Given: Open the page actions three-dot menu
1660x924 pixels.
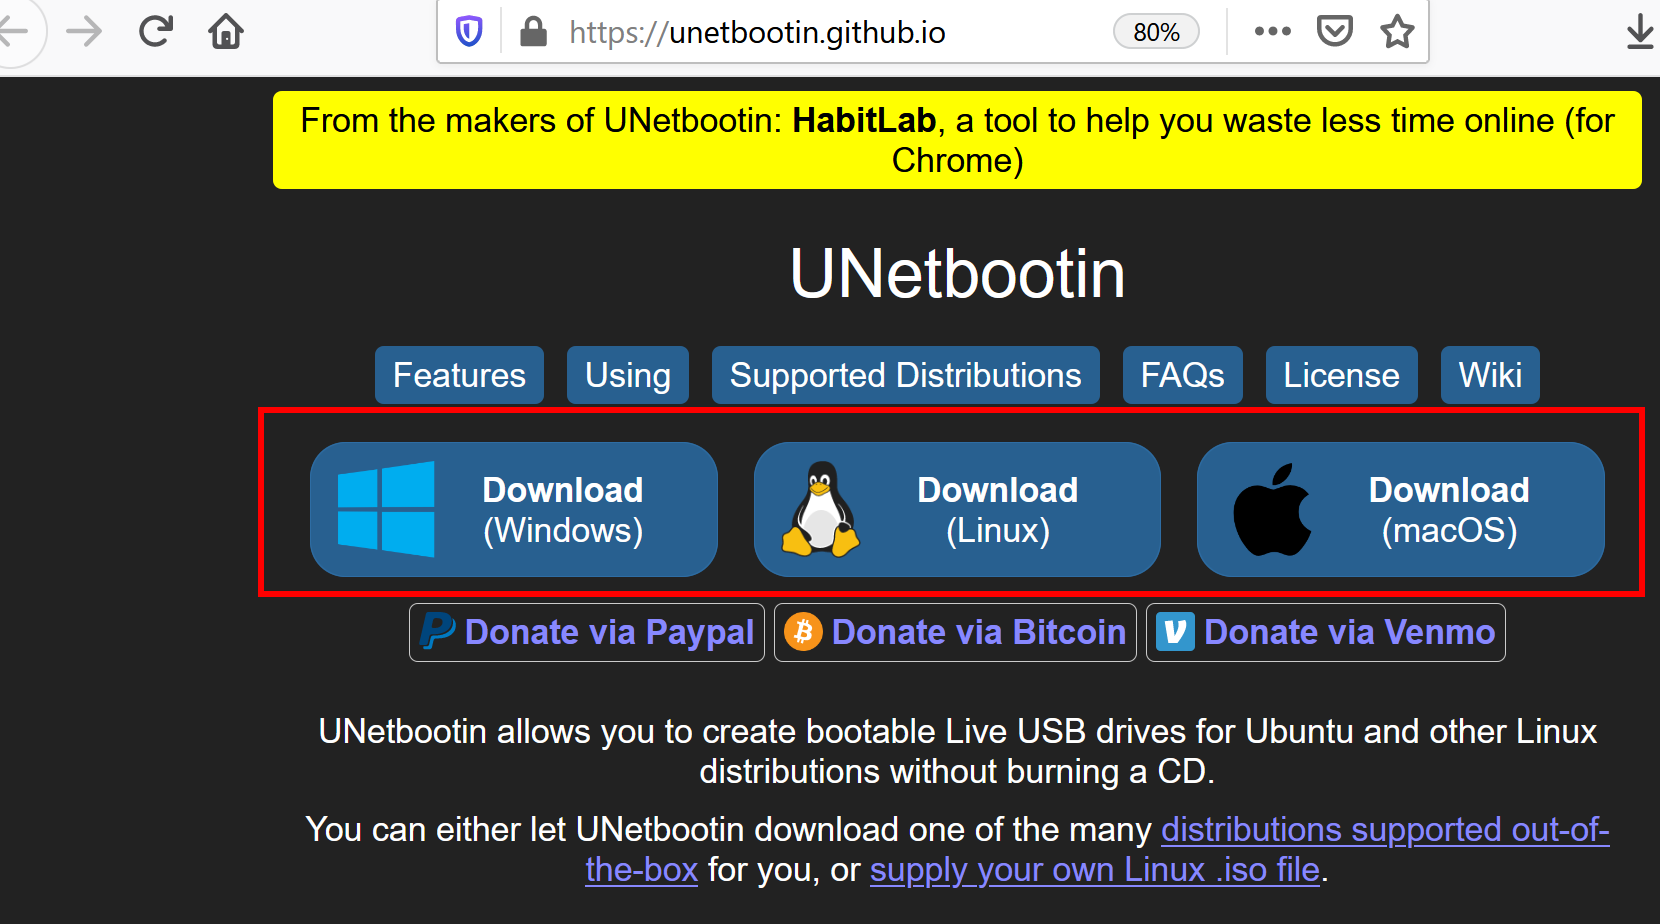Looking at the screenshot, I should click(1272, 32).
